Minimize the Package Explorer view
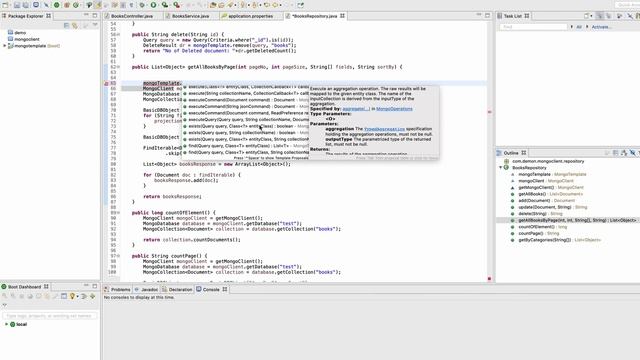Screen dimensions: 640x360 point(86,16)
